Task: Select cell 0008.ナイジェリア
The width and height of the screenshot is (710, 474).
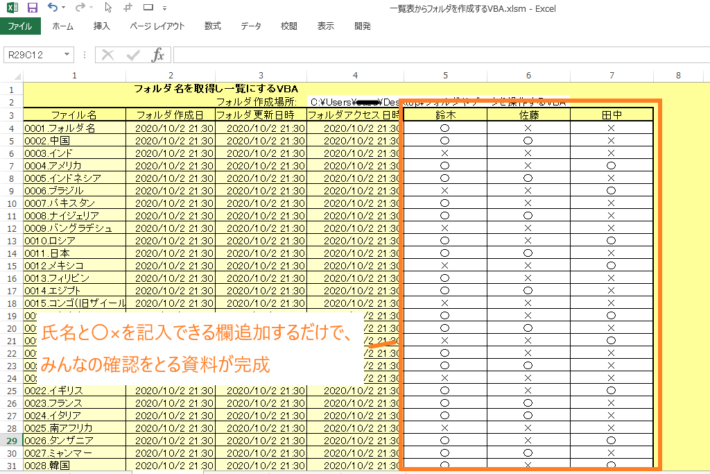Action: click(74, 215)
